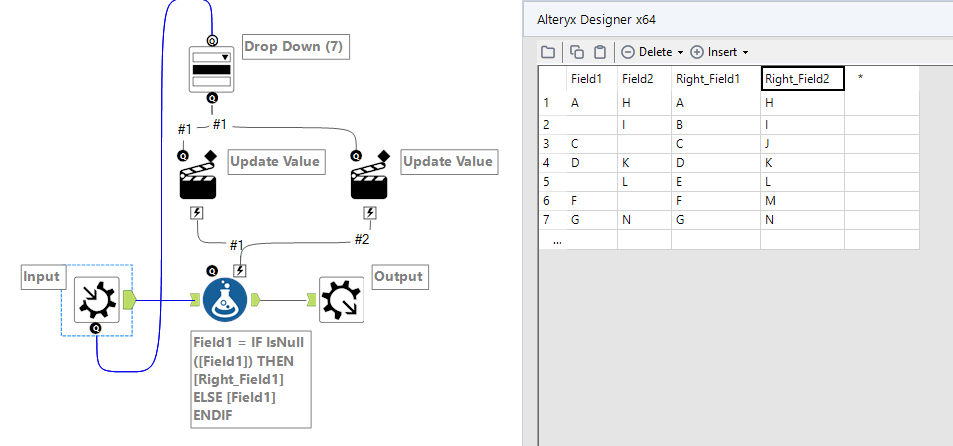Click the left Update Value action tool
The height and width of the screenshot is (446, 953).
pos(198,181)
